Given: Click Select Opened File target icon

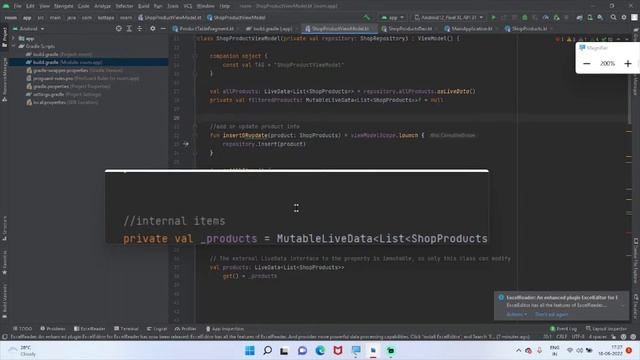Looking at the screenshot, I should tap(118, 29).
